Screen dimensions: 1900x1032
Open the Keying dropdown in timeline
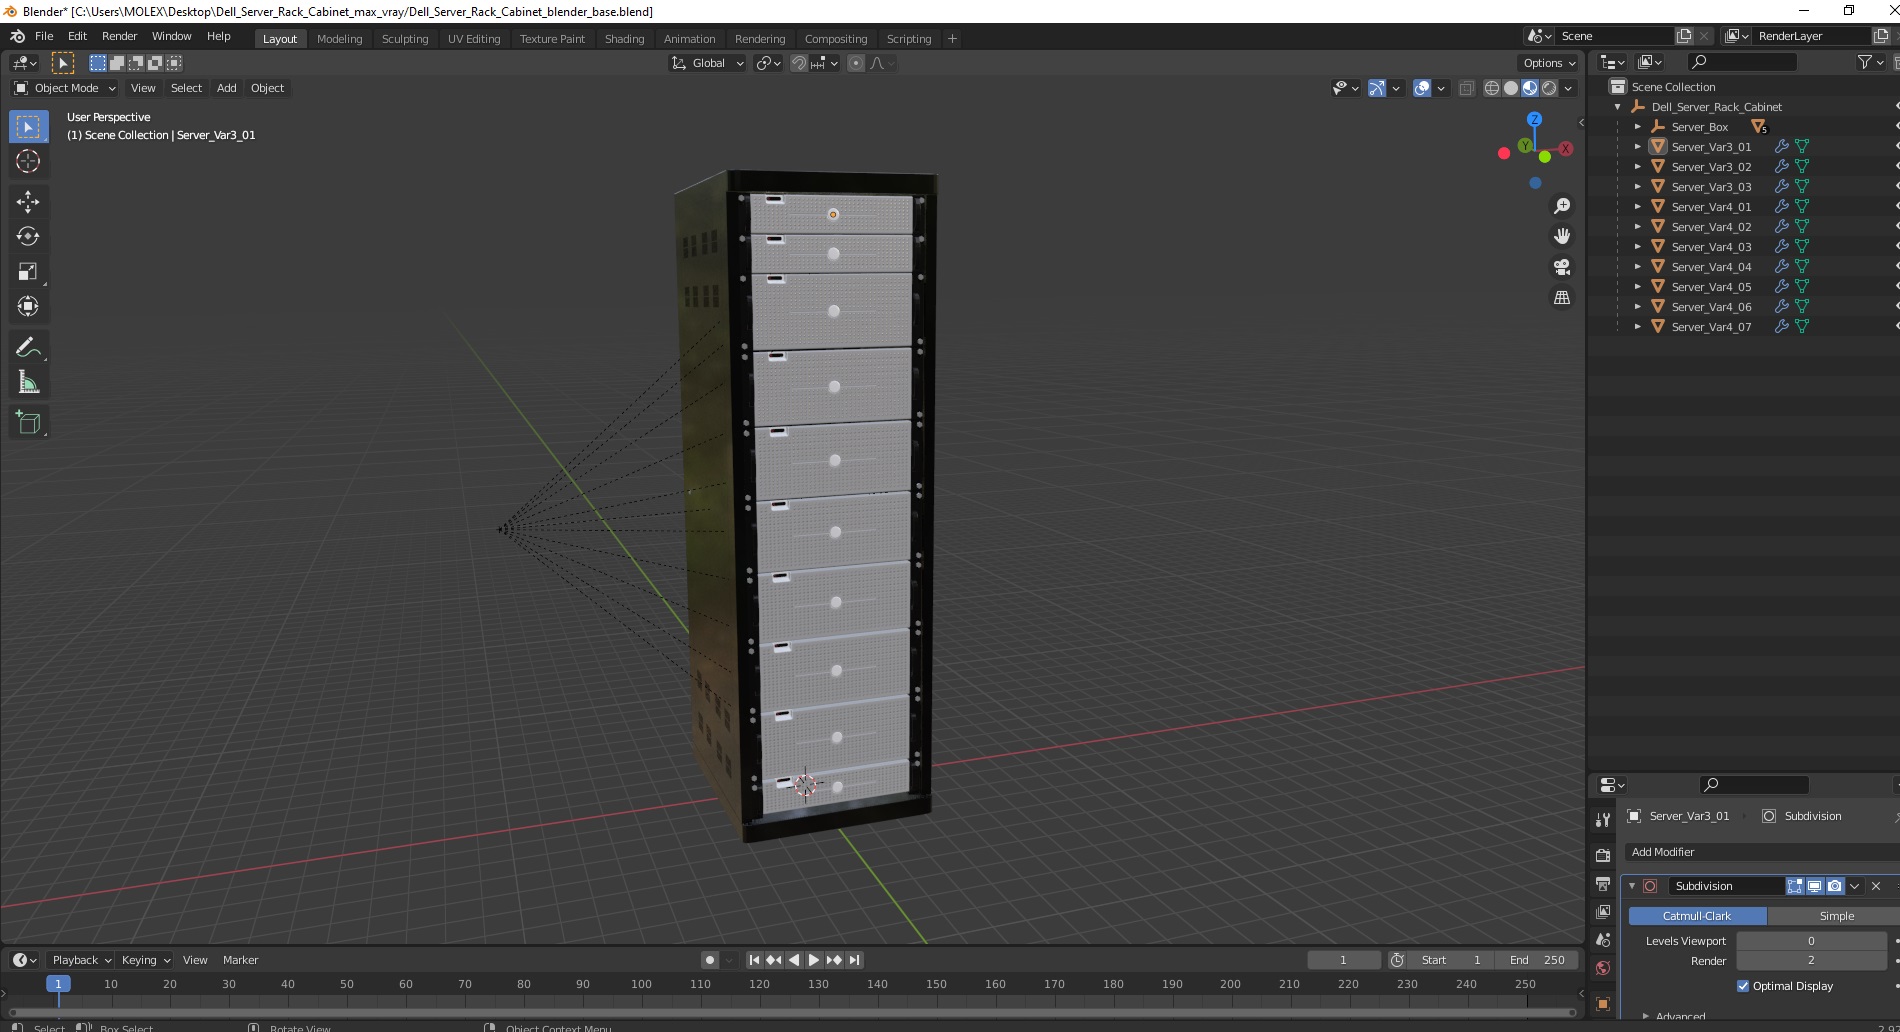click(146, 960)
